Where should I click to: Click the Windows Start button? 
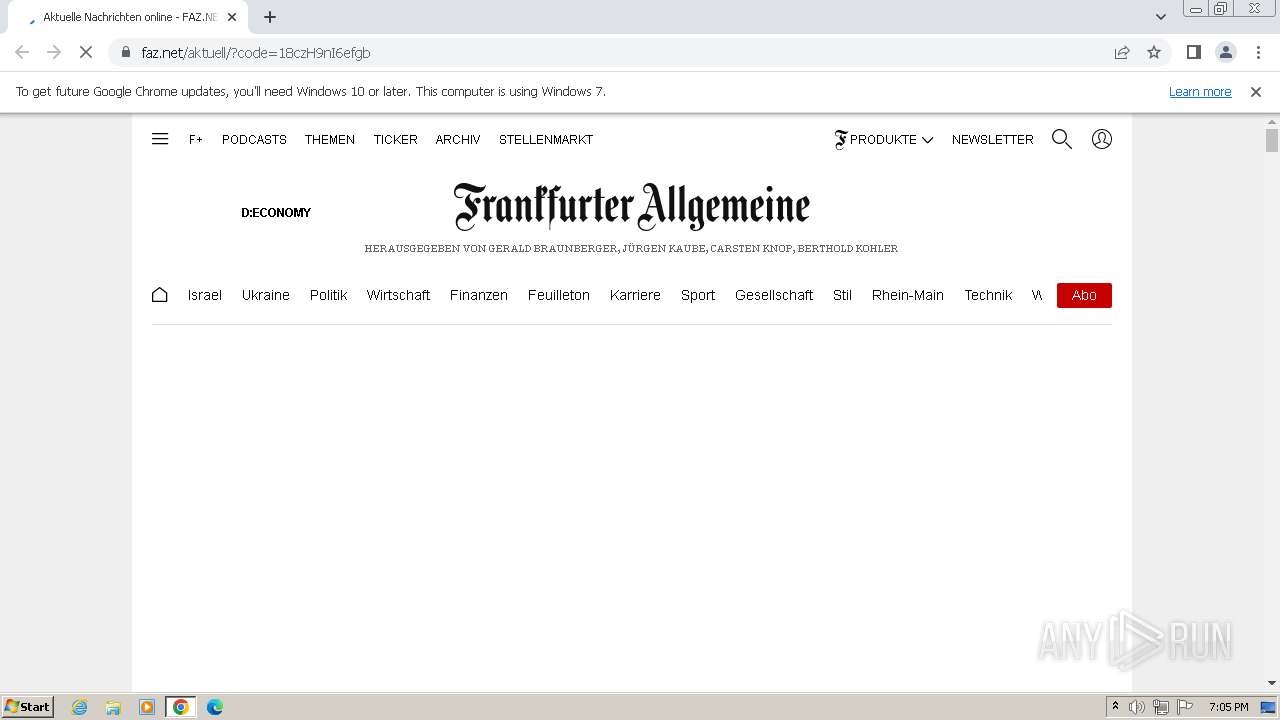point(28,707)
